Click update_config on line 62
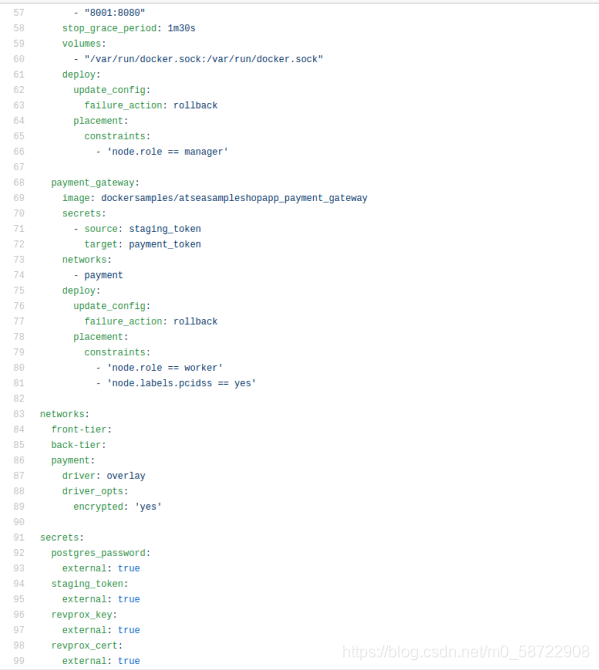The image size is (599, 670). tap(109, 90)
